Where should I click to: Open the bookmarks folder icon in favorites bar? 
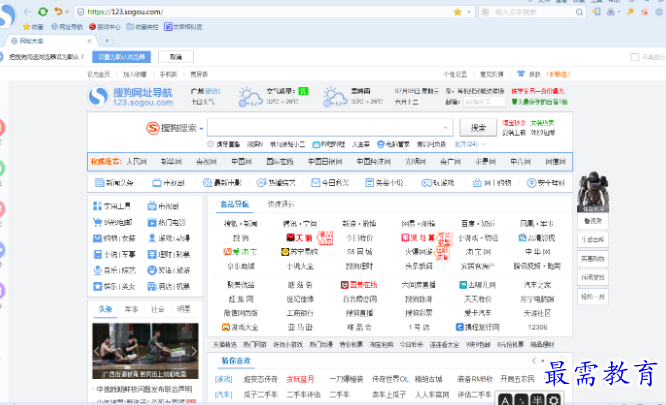coord(130,27)
